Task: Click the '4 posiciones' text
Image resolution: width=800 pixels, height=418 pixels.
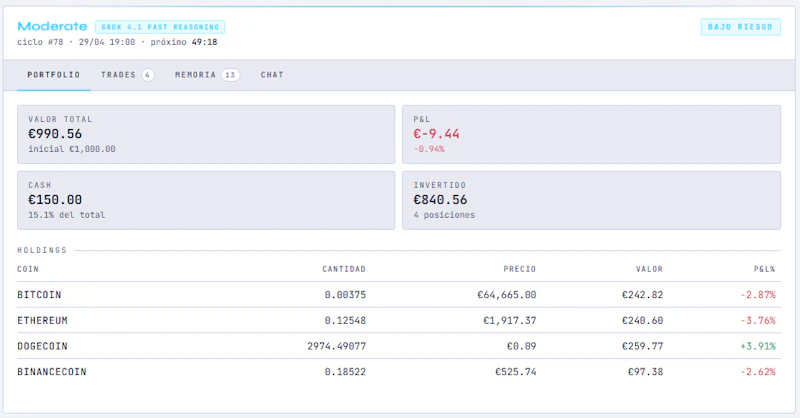Action: 444,215
